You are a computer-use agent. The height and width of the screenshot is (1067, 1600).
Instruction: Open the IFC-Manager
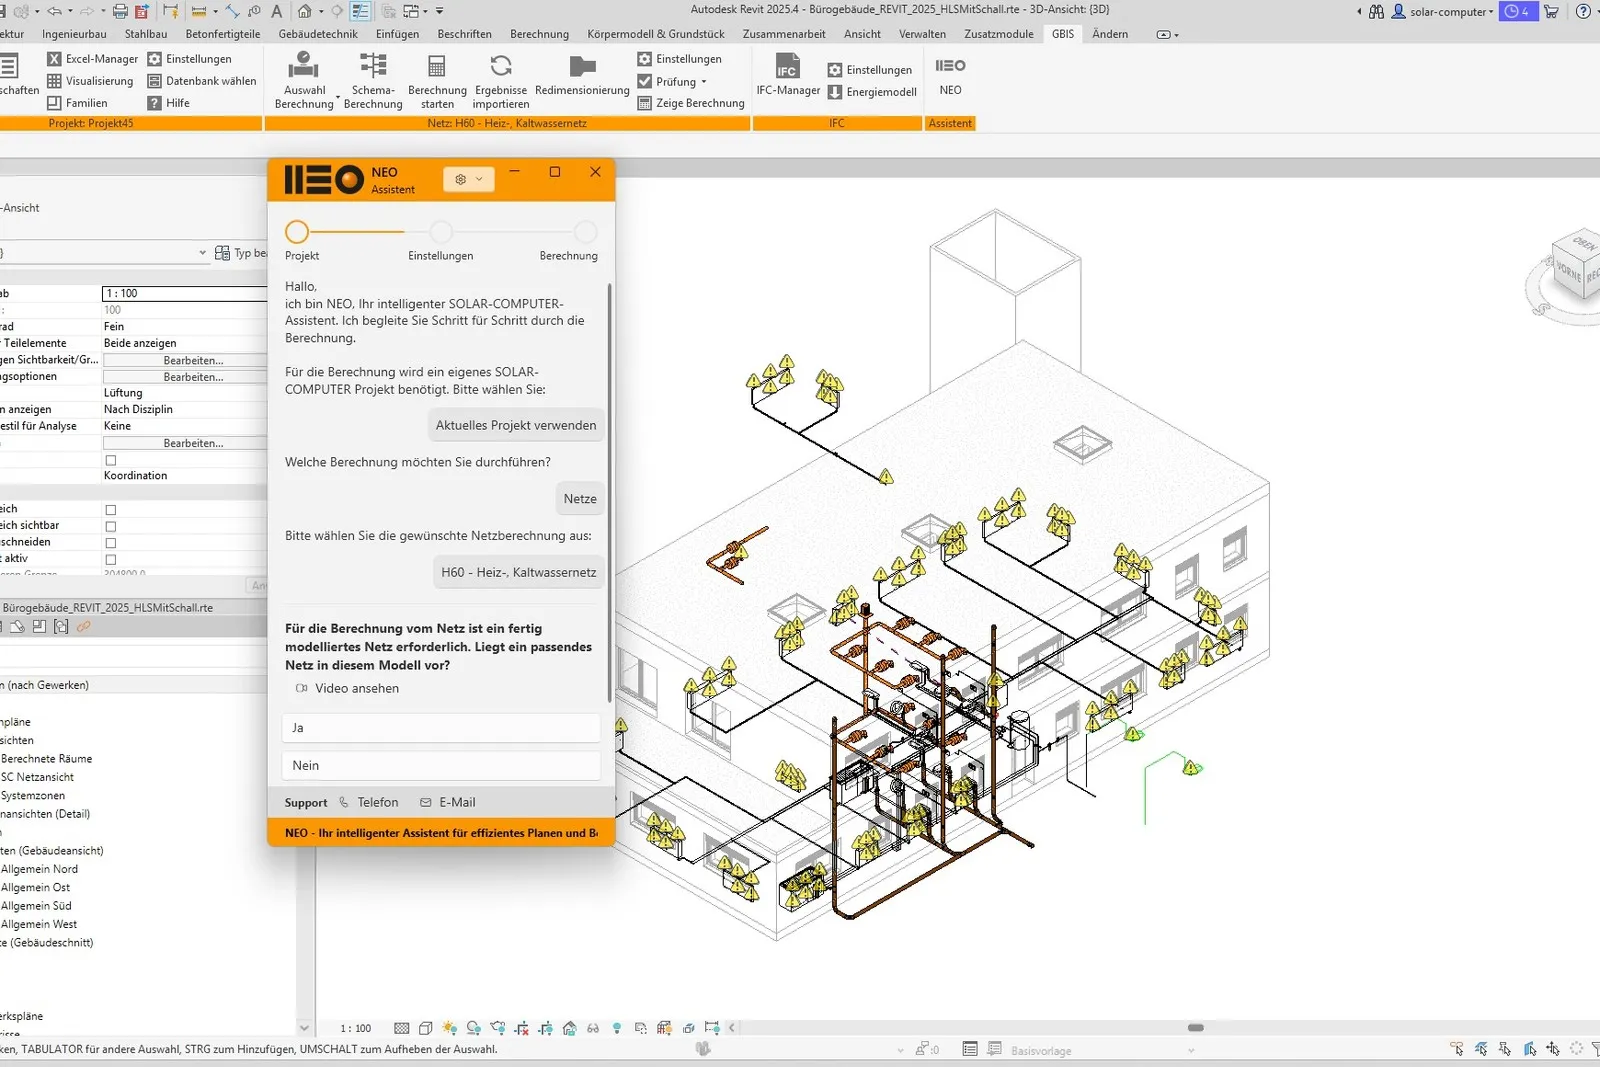click(x=788, y=76)
